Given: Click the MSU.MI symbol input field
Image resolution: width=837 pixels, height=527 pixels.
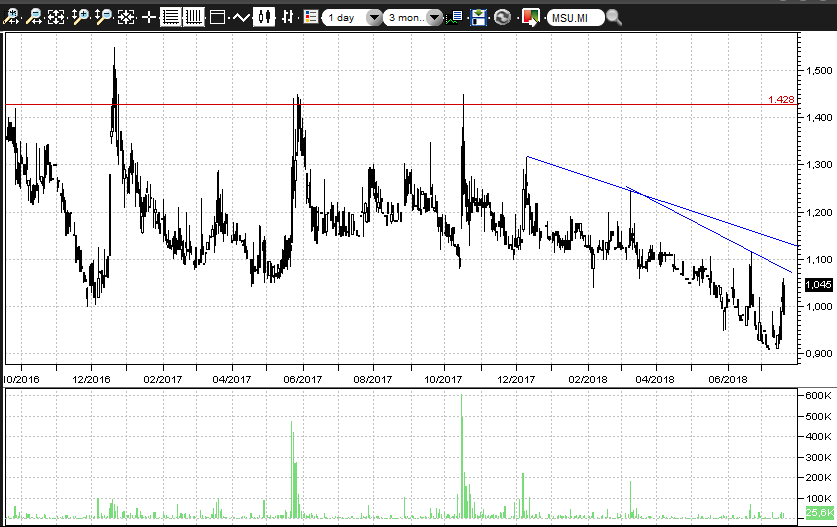Looking at the screenshot, I should point(575,18).
